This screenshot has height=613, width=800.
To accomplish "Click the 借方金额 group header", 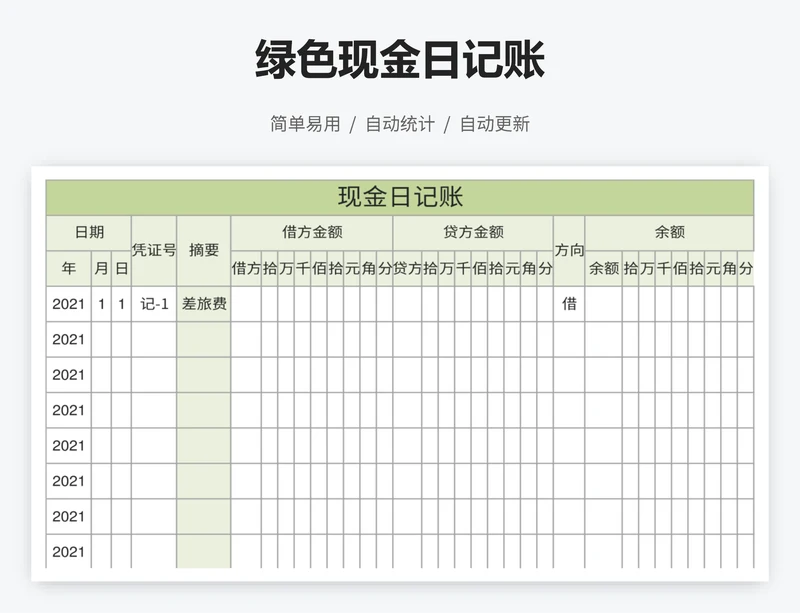I will (312, 233).
